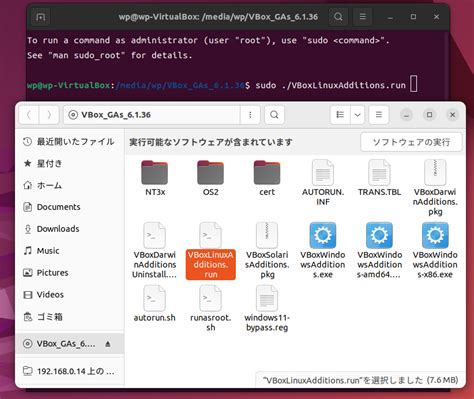The width and height of the screenshot is (474, 399).
Task: Open the terminal hamburger menu
Action: click(363, 17)
